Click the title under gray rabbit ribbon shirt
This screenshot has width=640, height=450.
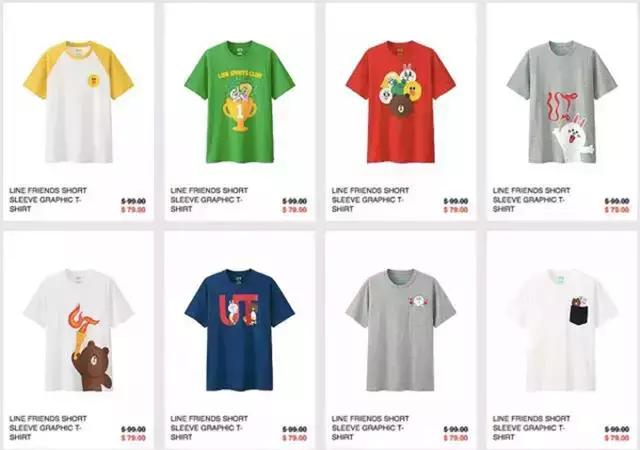coord(531,200)
